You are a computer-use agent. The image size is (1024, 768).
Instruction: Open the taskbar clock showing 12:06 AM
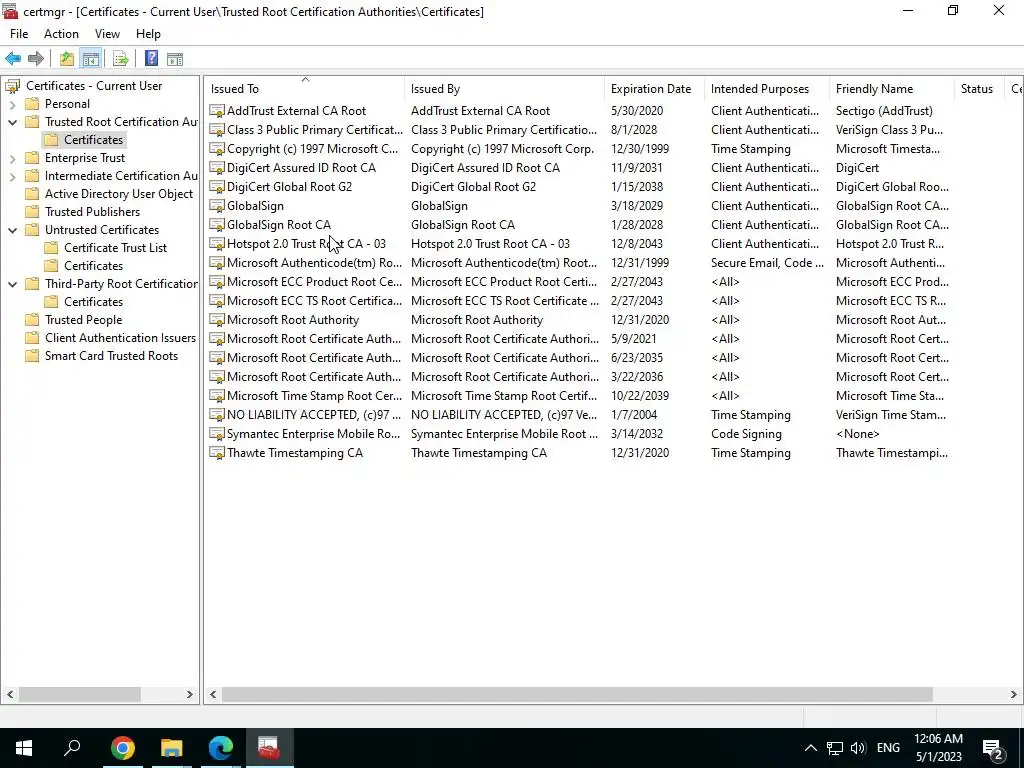(x=938, y=748)
